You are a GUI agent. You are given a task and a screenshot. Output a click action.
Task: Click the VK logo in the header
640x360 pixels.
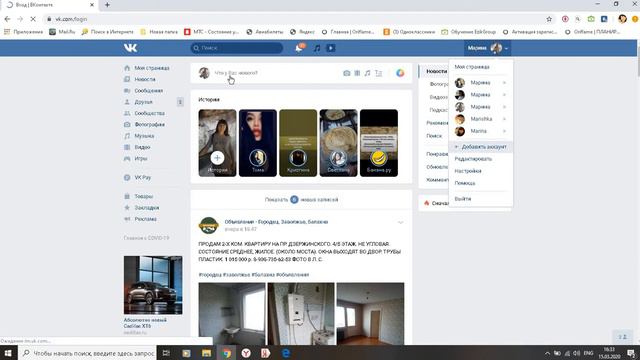(131, 48)
